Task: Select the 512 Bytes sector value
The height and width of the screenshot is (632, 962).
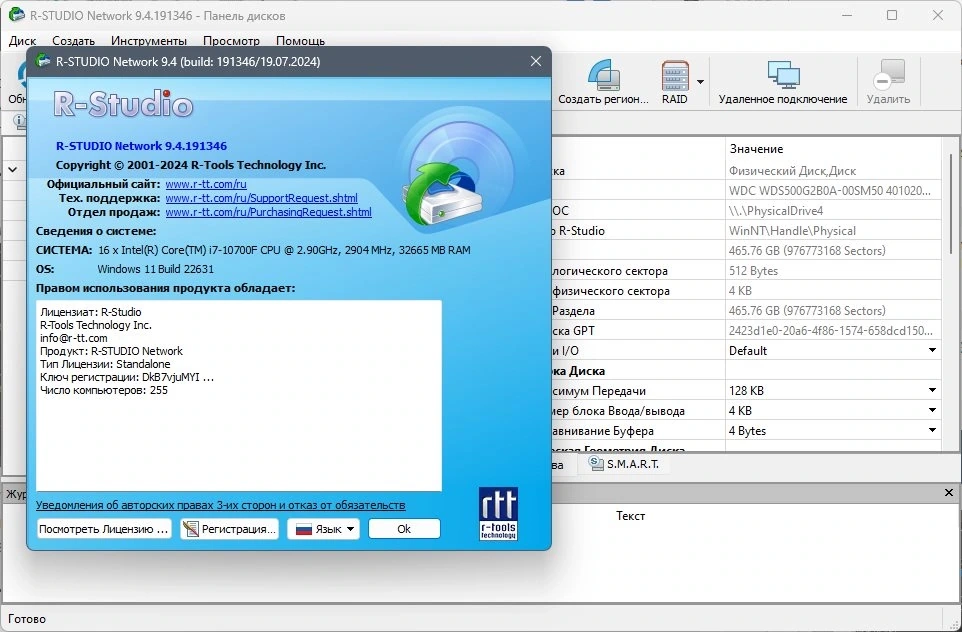Action: coord(833,271)
